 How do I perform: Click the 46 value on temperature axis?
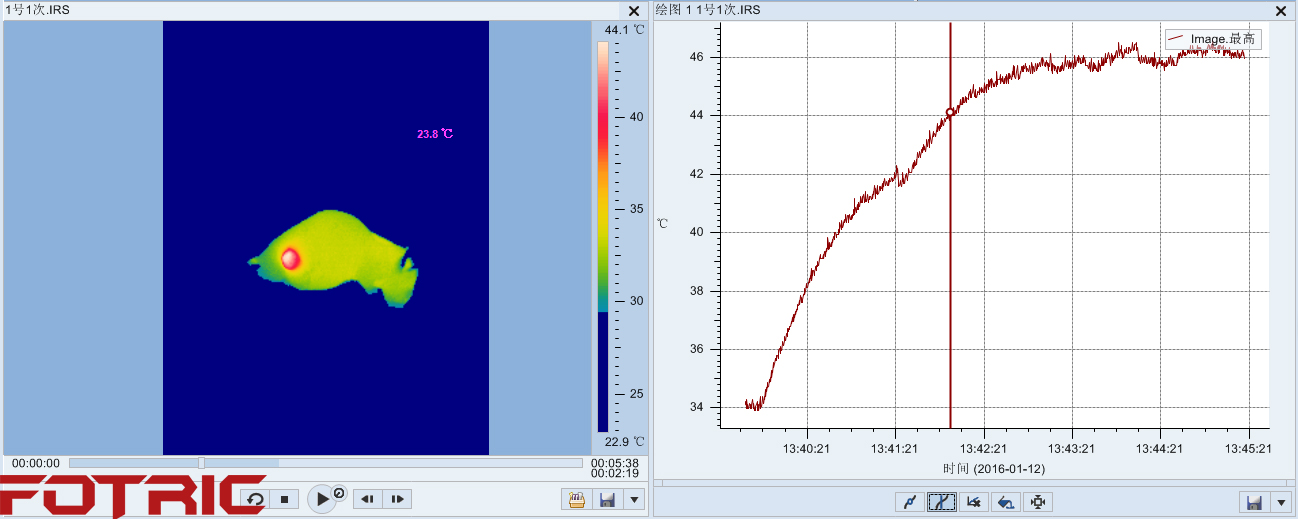[696, 57]
